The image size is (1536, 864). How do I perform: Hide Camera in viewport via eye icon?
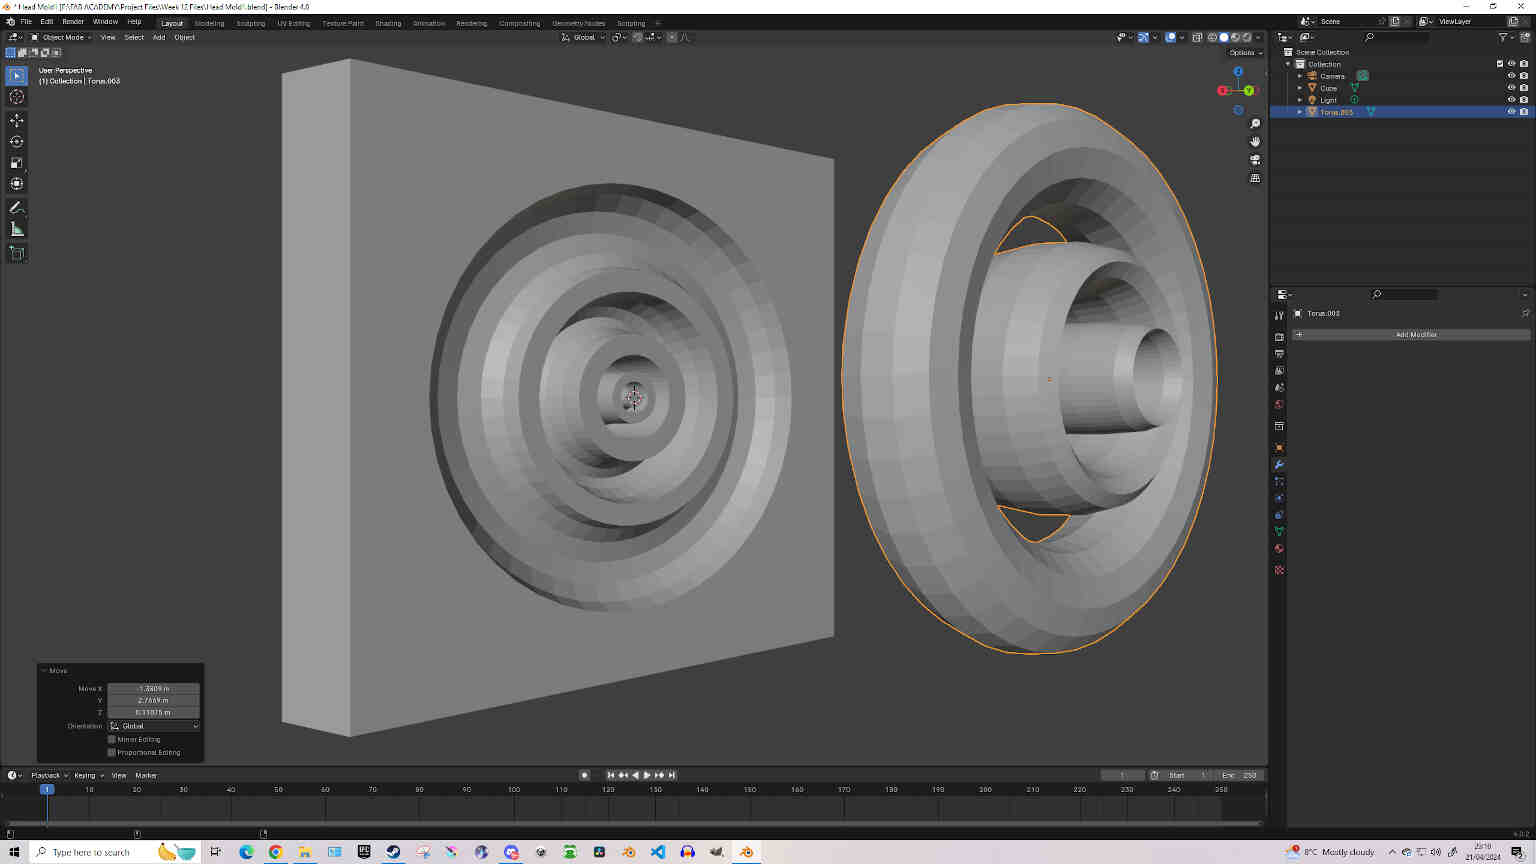click(1511, 76)
